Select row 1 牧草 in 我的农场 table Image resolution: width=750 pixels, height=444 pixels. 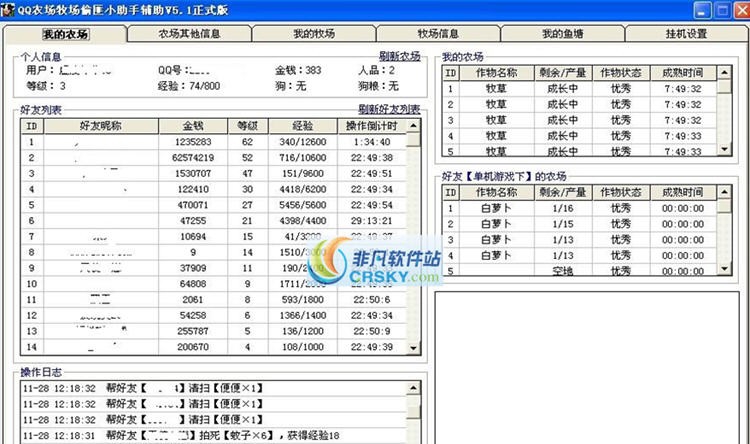pos(580,89)
